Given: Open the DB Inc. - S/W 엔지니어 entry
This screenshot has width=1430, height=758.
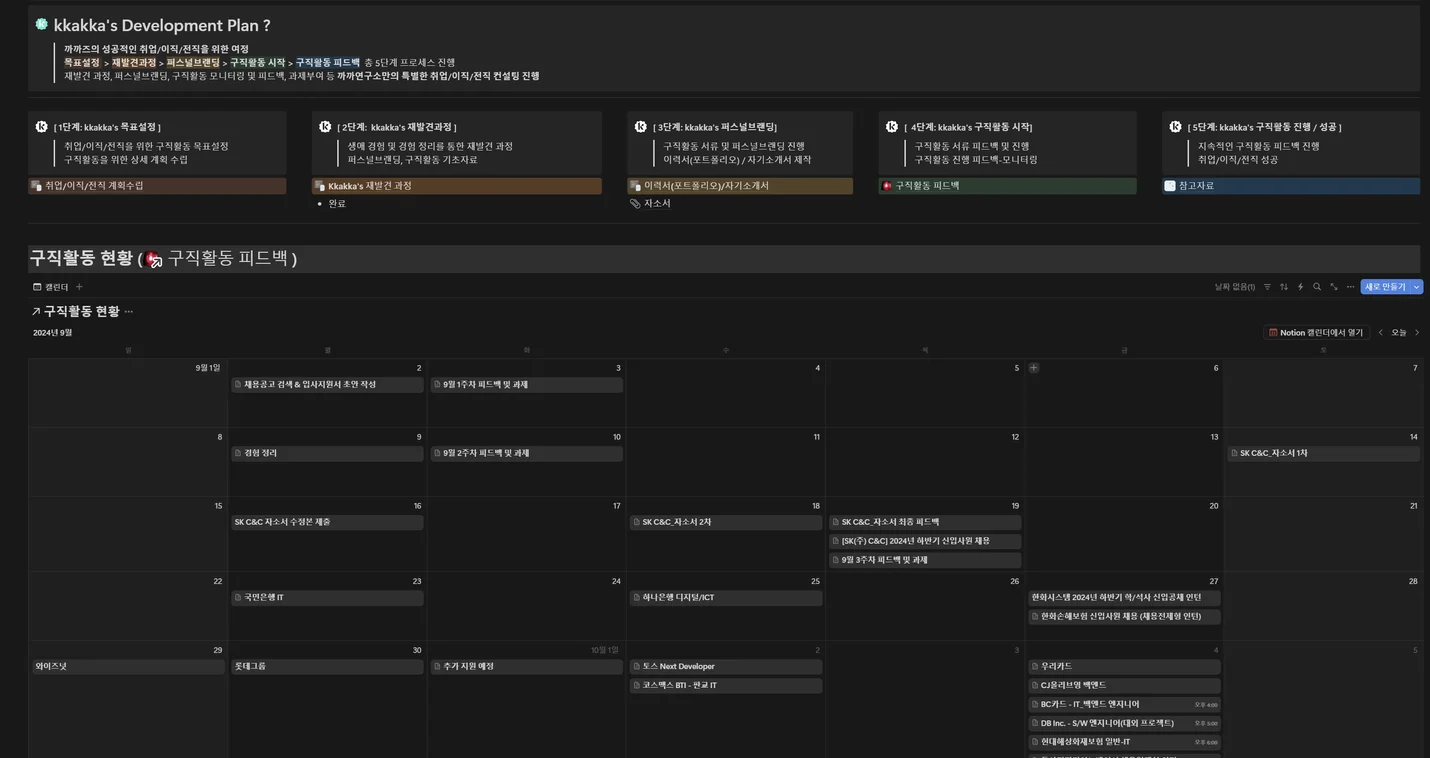Looking at the screenshot, I should (x=1124, y=724).
